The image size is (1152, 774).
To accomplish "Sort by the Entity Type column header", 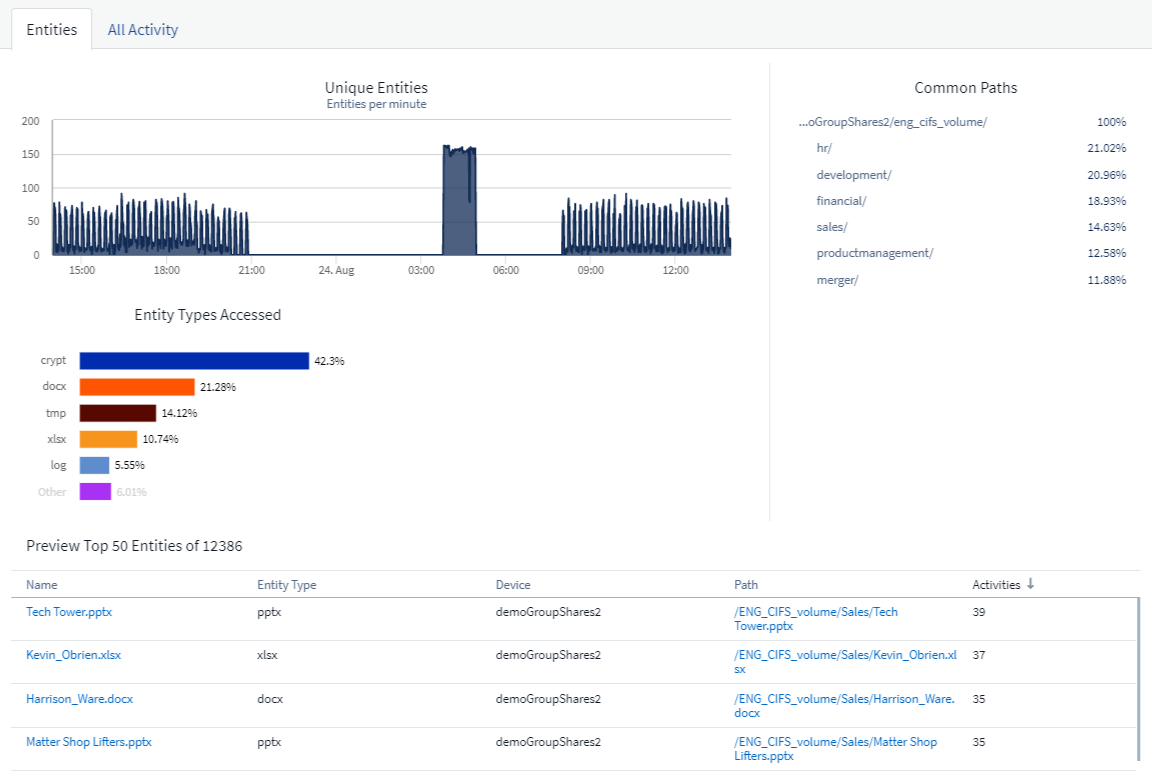I will tap(287, 585).
